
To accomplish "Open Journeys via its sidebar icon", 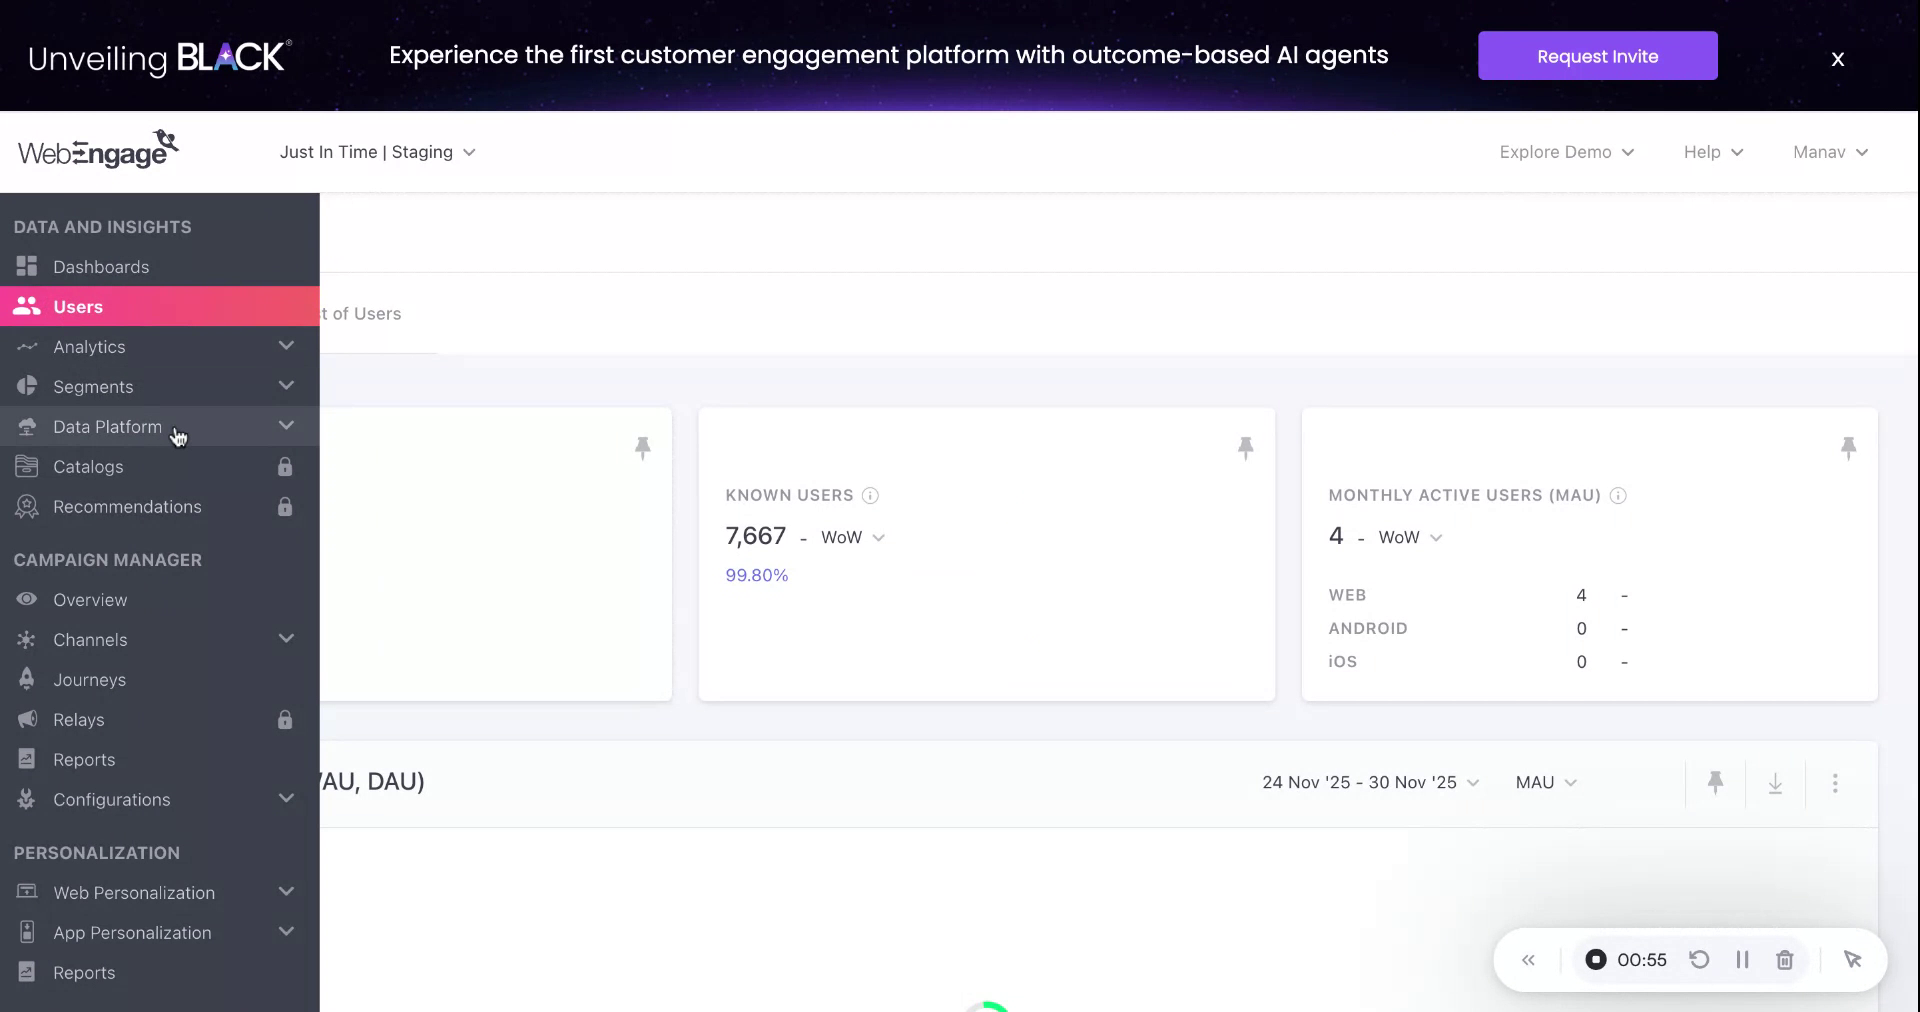I will point(27,680).
